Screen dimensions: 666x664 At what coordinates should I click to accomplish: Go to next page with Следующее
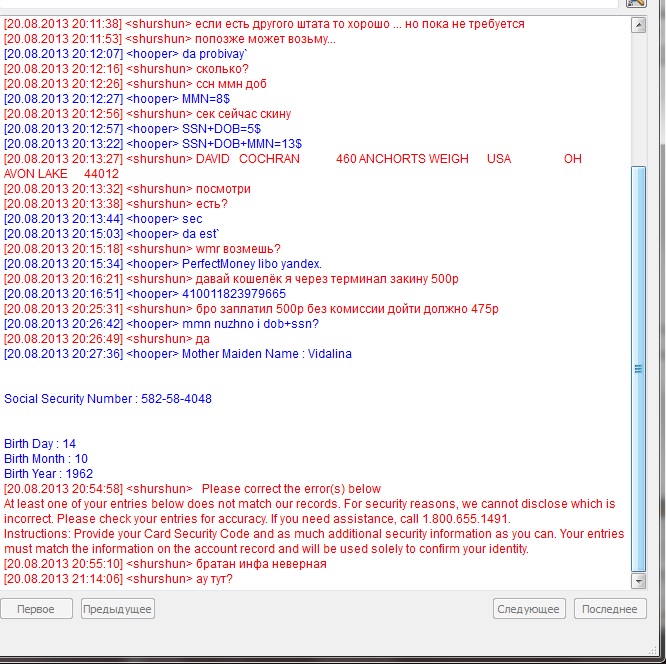[529, 609]
